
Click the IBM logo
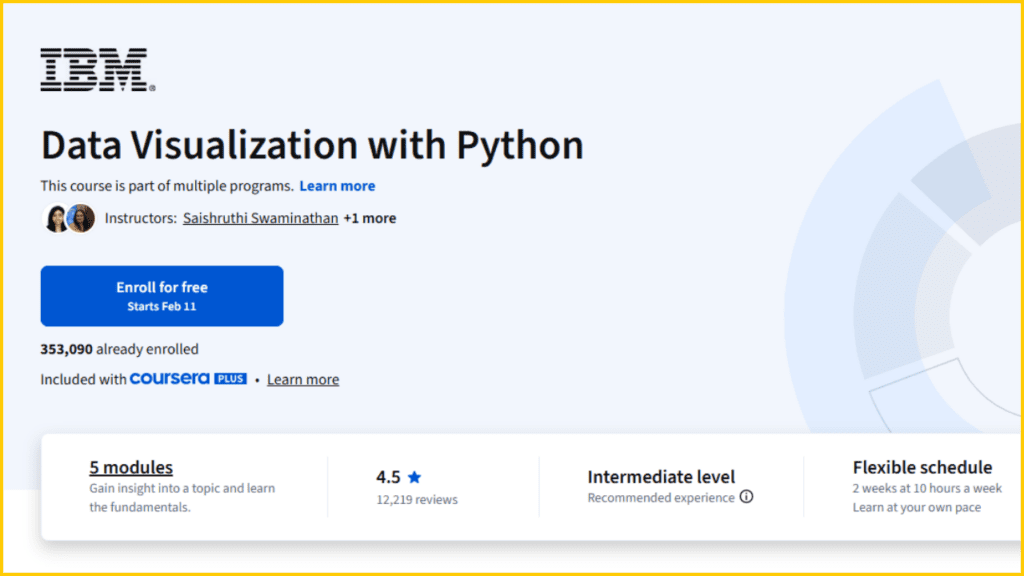tap(92, 69)
